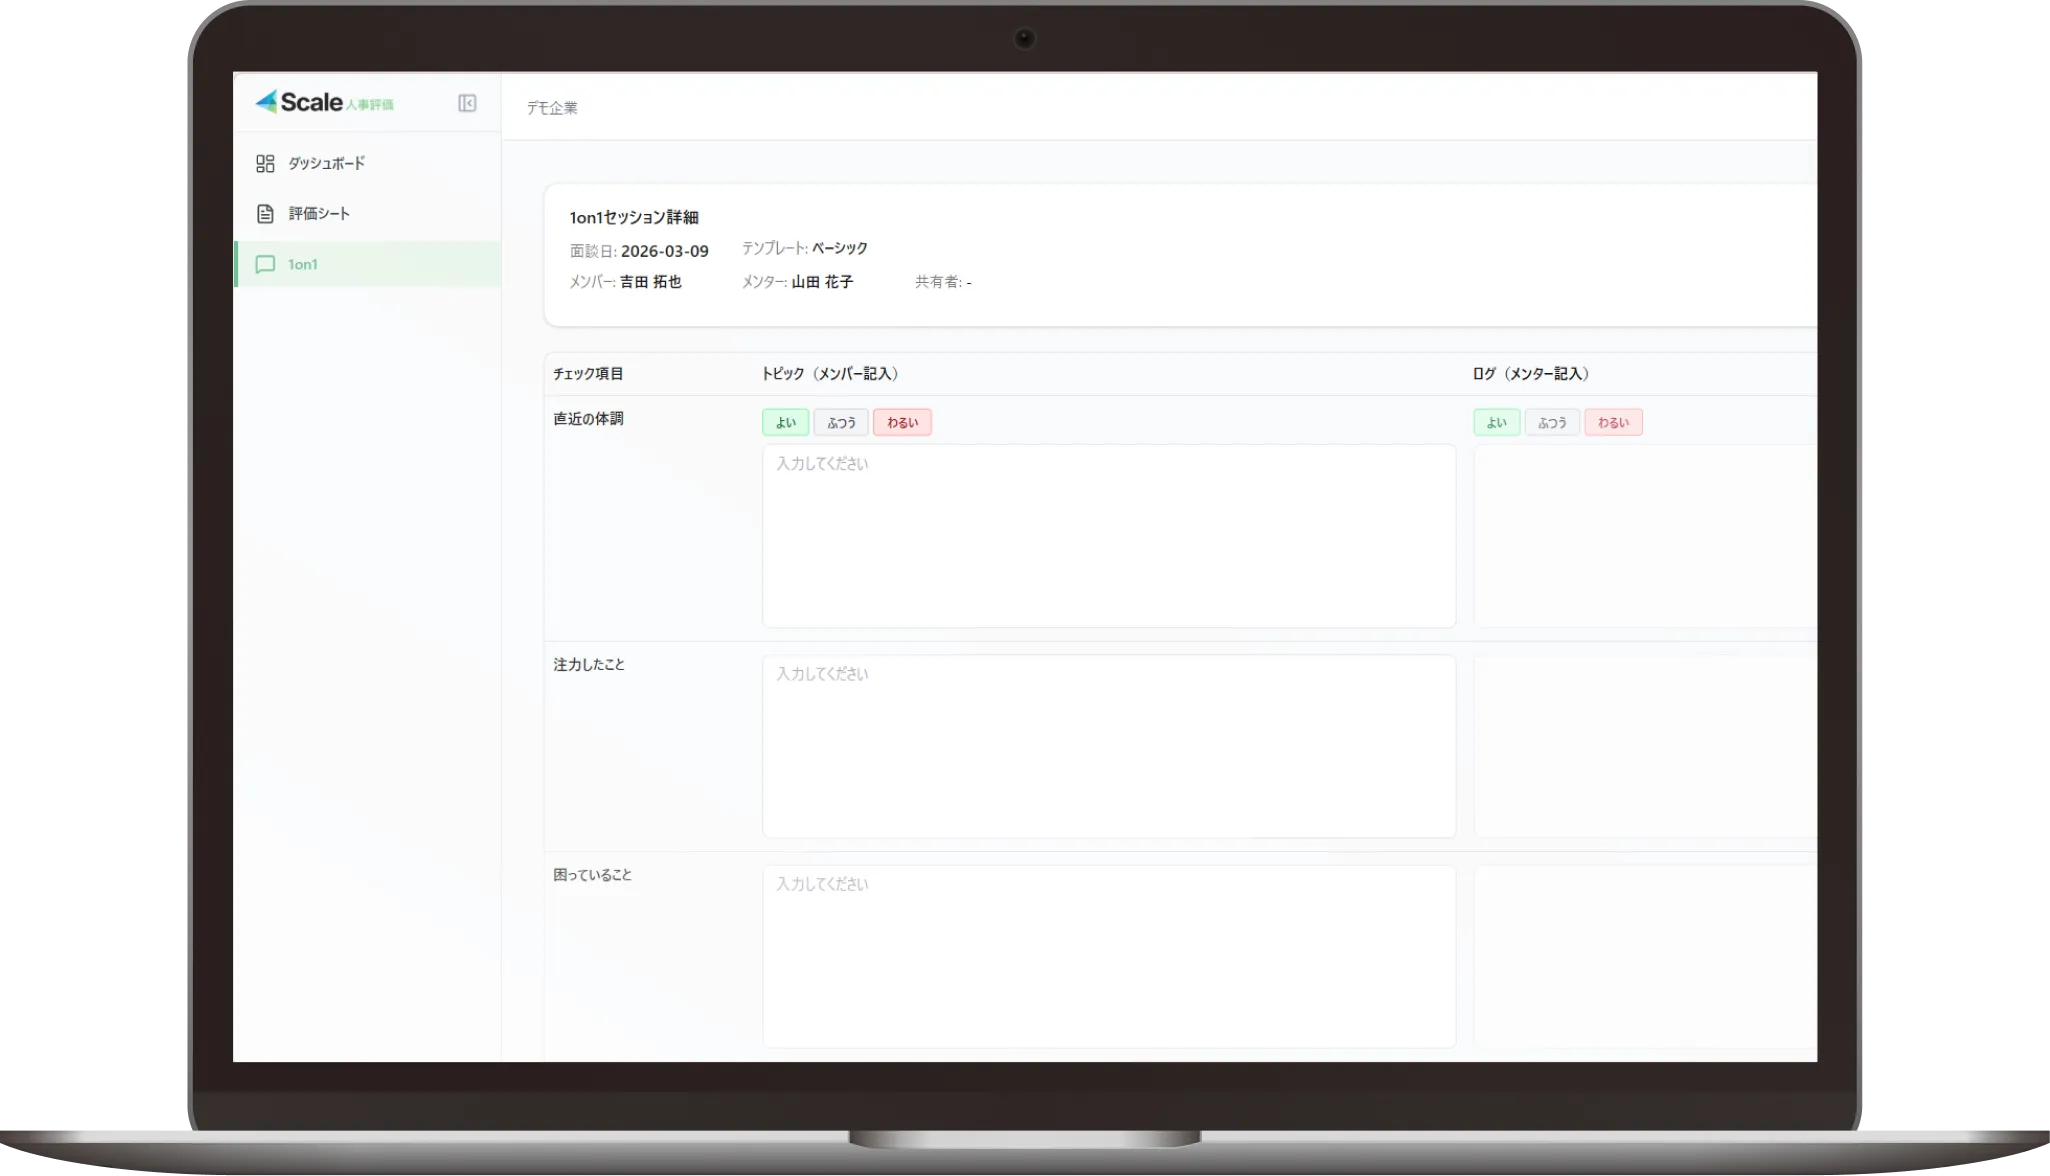
Task: Select わるい in the topic column
Action: click(x=902, y=422)
